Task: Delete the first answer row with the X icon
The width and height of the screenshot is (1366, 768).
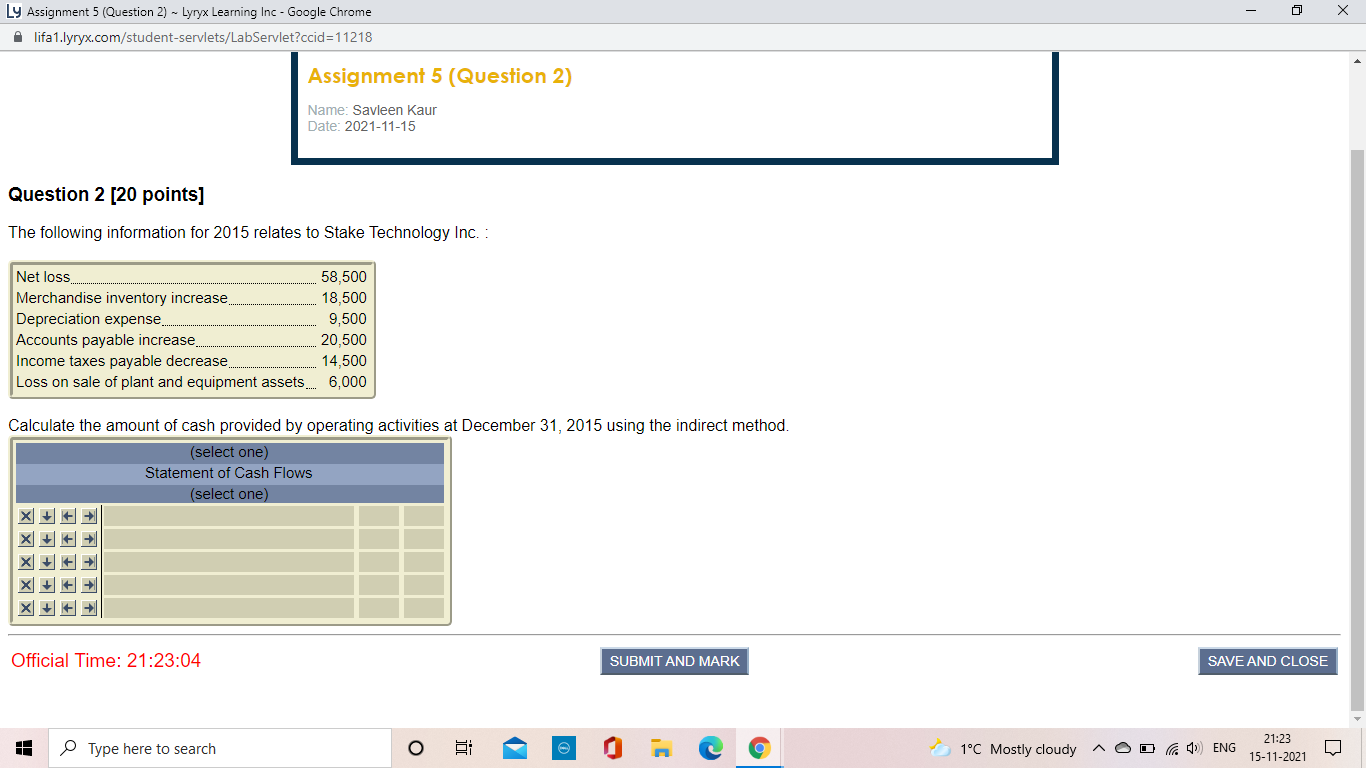Action: (26, 516)
